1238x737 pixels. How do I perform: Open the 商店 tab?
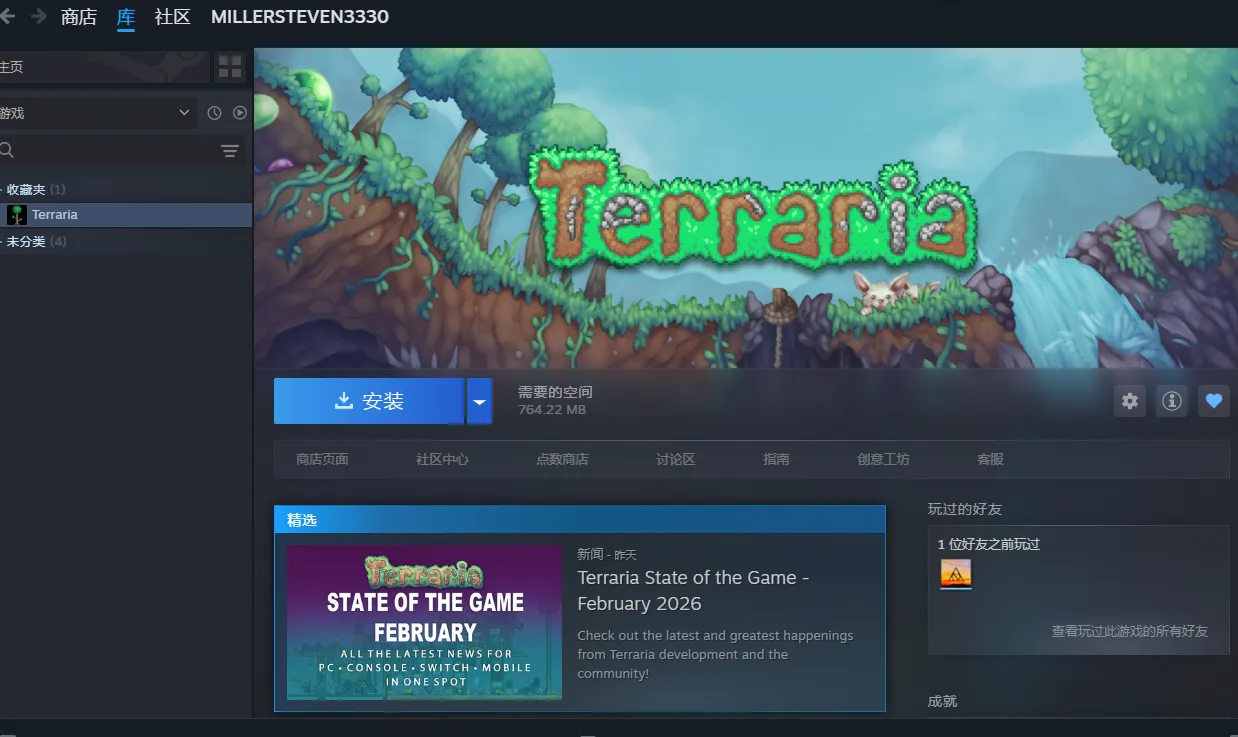[79, 17]
